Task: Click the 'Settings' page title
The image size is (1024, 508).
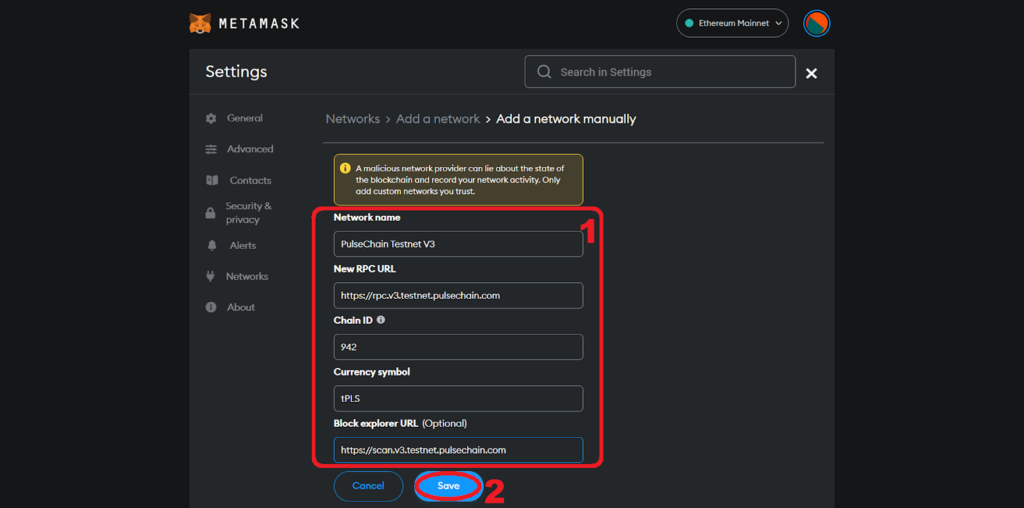Action: 236,72
